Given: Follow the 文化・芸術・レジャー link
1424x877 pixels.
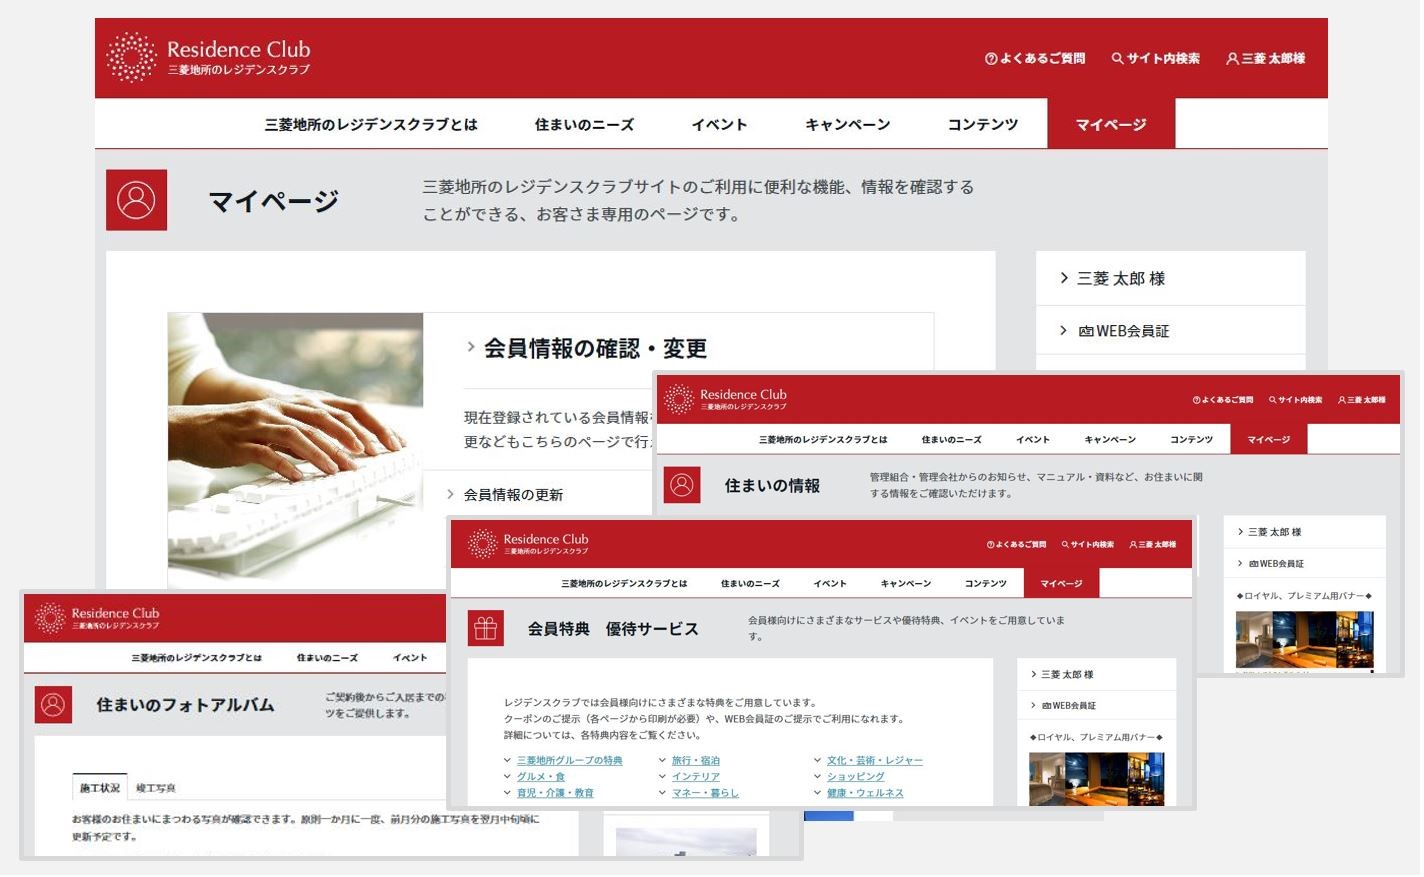Looking at the screenshot, I should 874,761.
